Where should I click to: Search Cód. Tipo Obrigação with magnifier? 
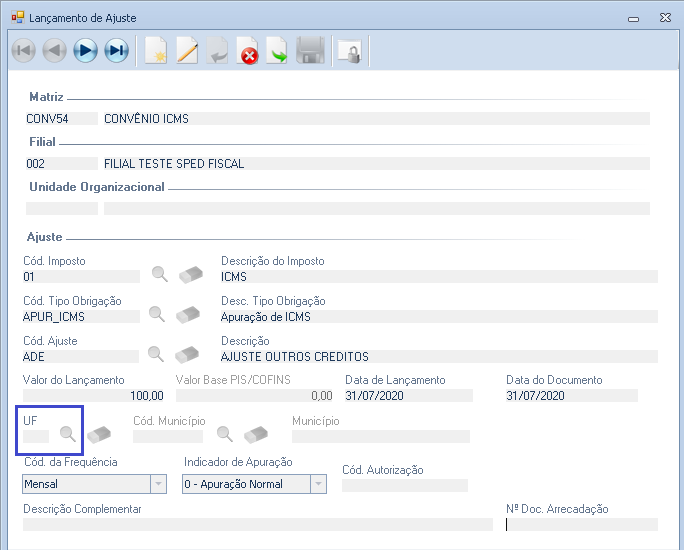(x=157, y=314)
